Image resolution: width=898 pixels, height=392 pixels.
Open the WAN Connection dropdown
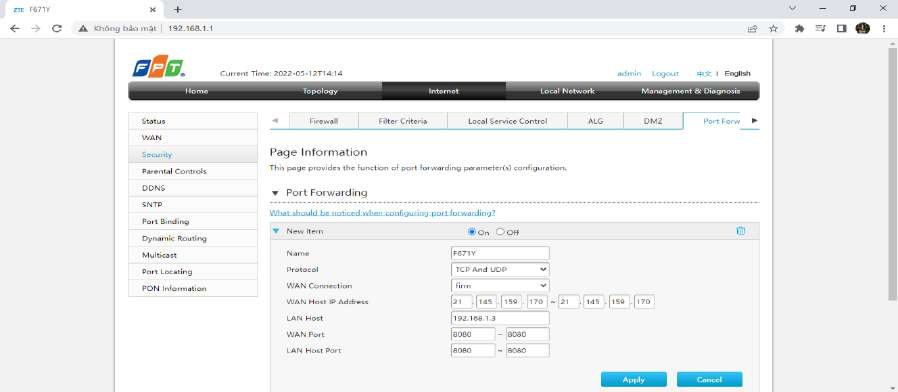(500, 285)
